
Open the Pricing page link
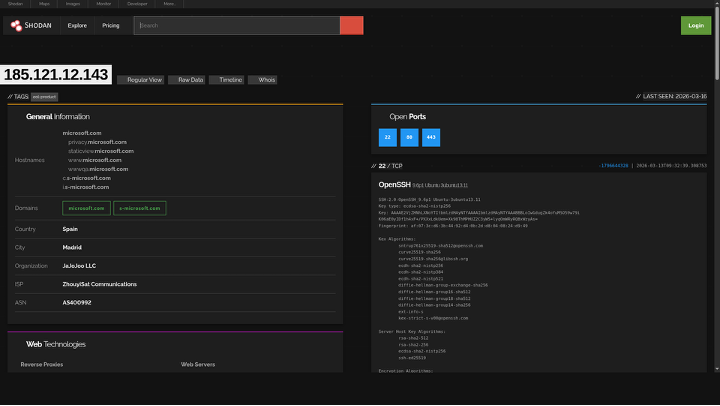pos(110,25)
